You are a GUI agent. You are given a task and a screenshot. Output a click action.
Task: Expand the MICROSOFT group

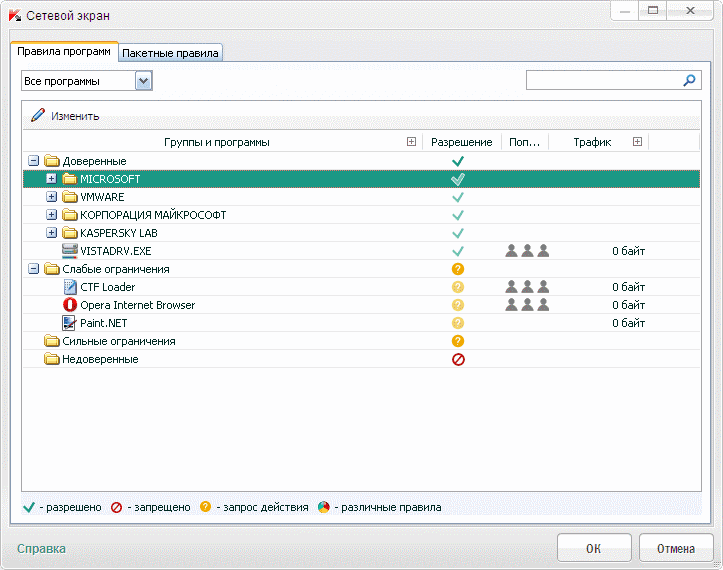click(x=52, y=179)
